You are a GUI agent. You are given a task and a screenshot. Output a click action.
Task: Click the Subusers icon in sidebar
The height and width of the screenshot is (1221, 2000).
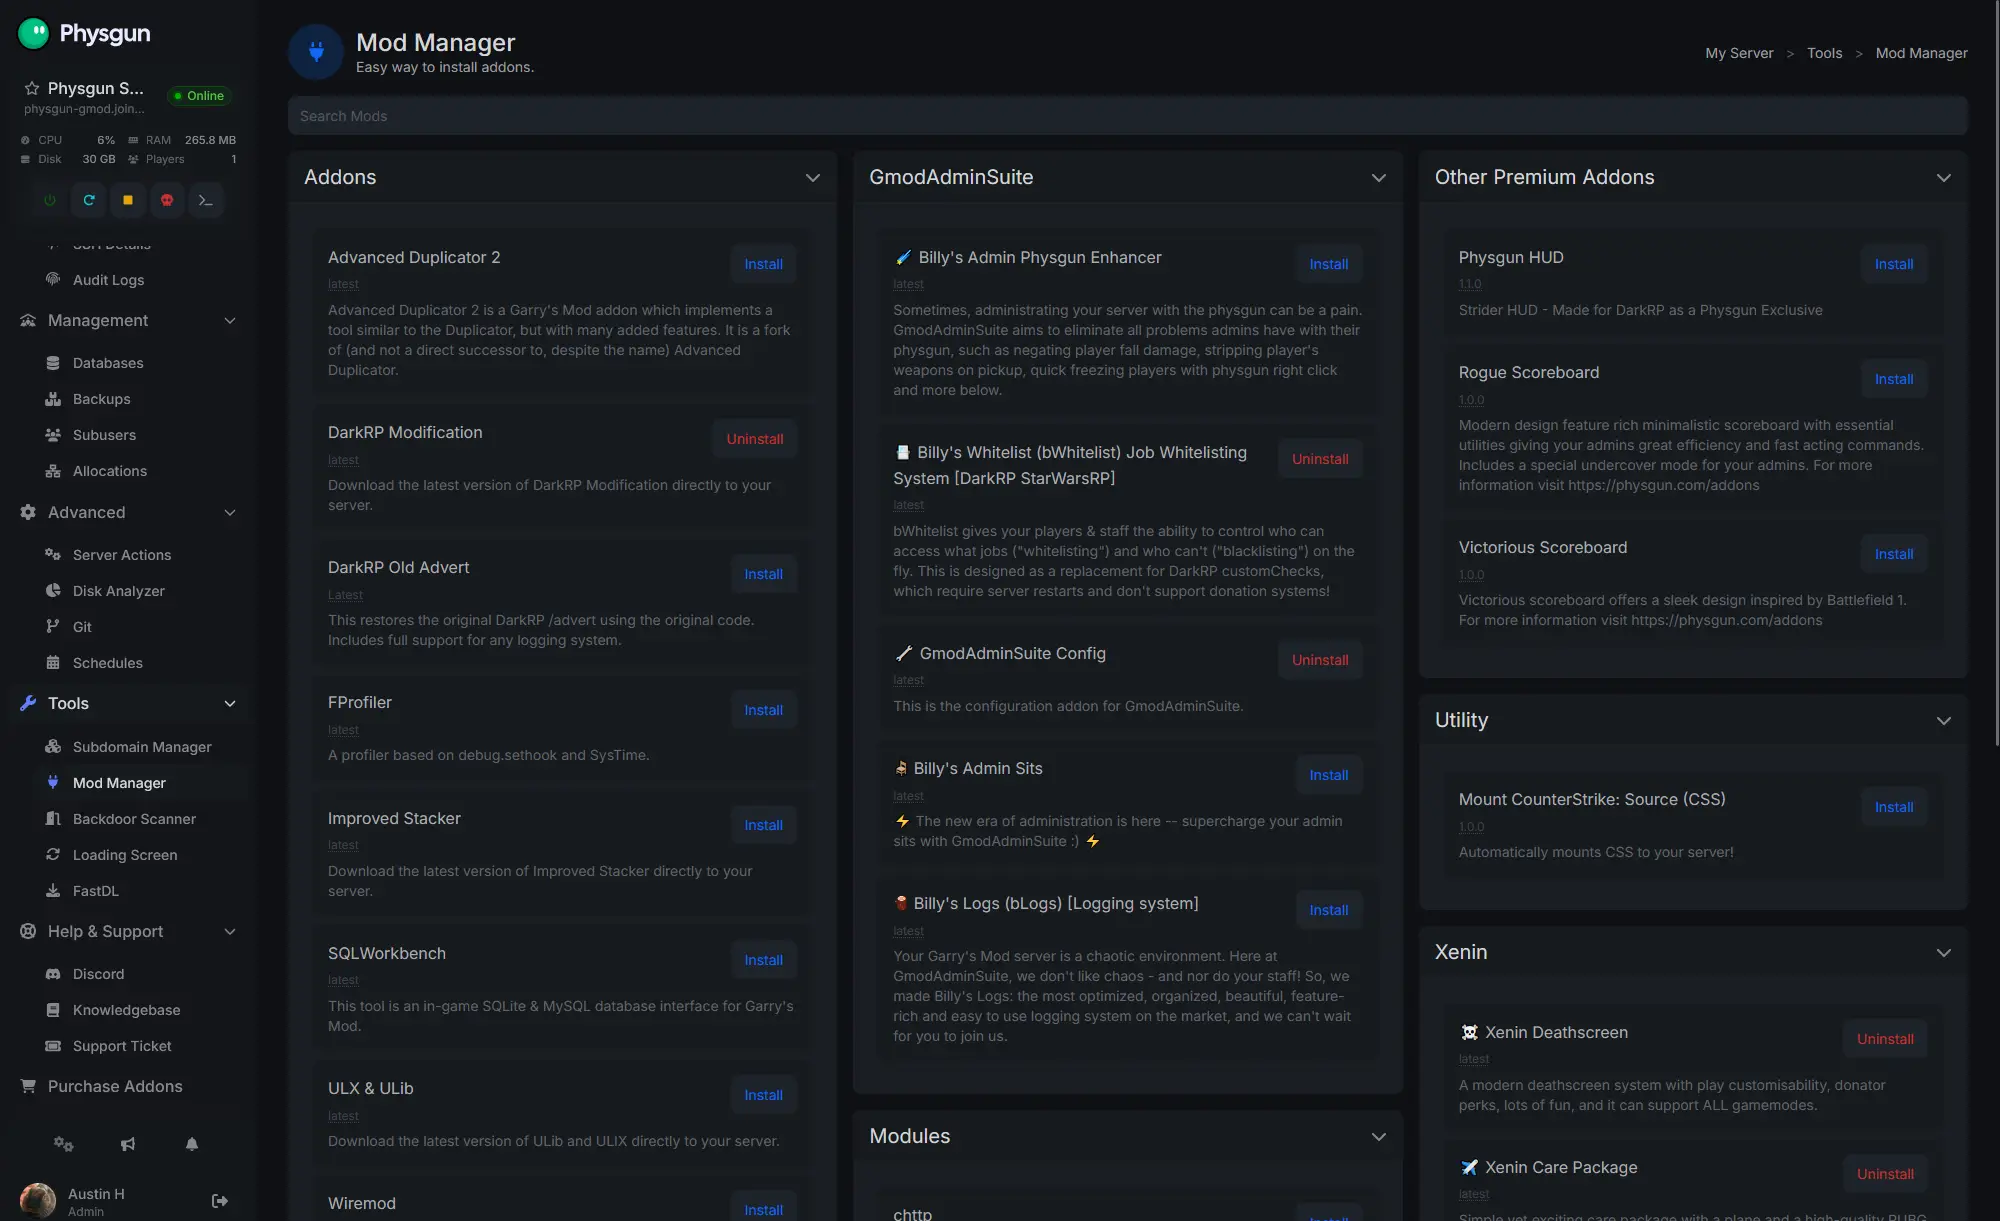coord(53,435)
